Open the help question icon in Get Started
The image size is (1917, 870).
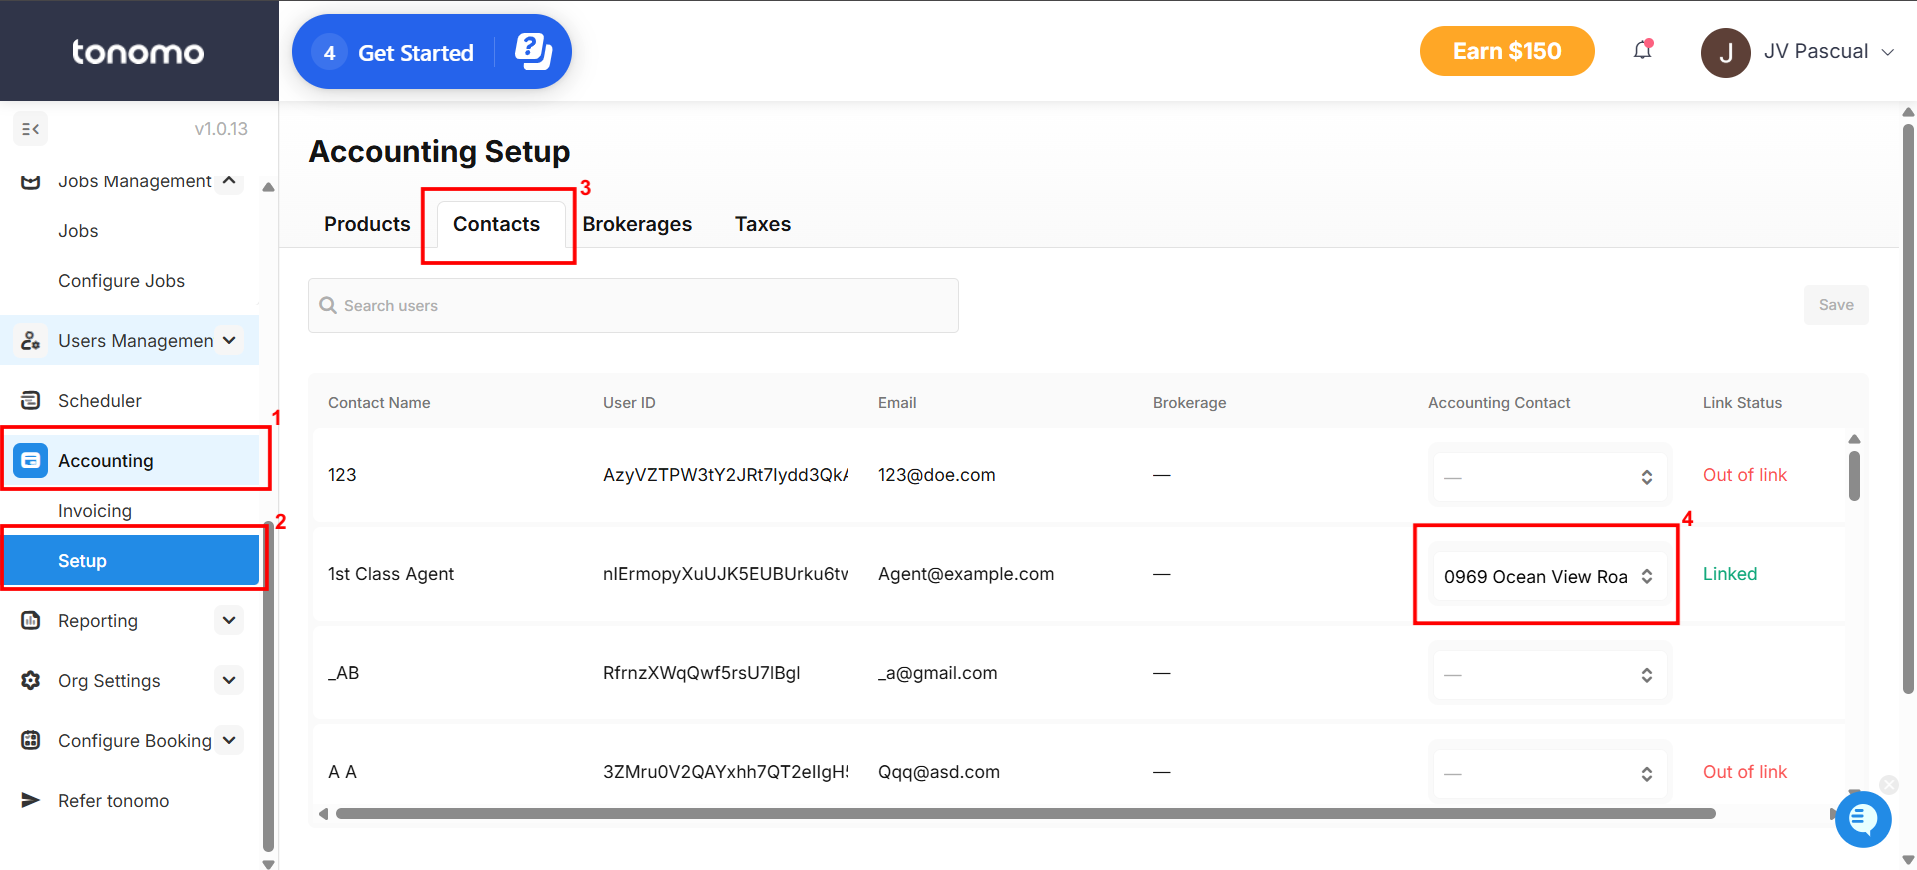click(533, 51)
